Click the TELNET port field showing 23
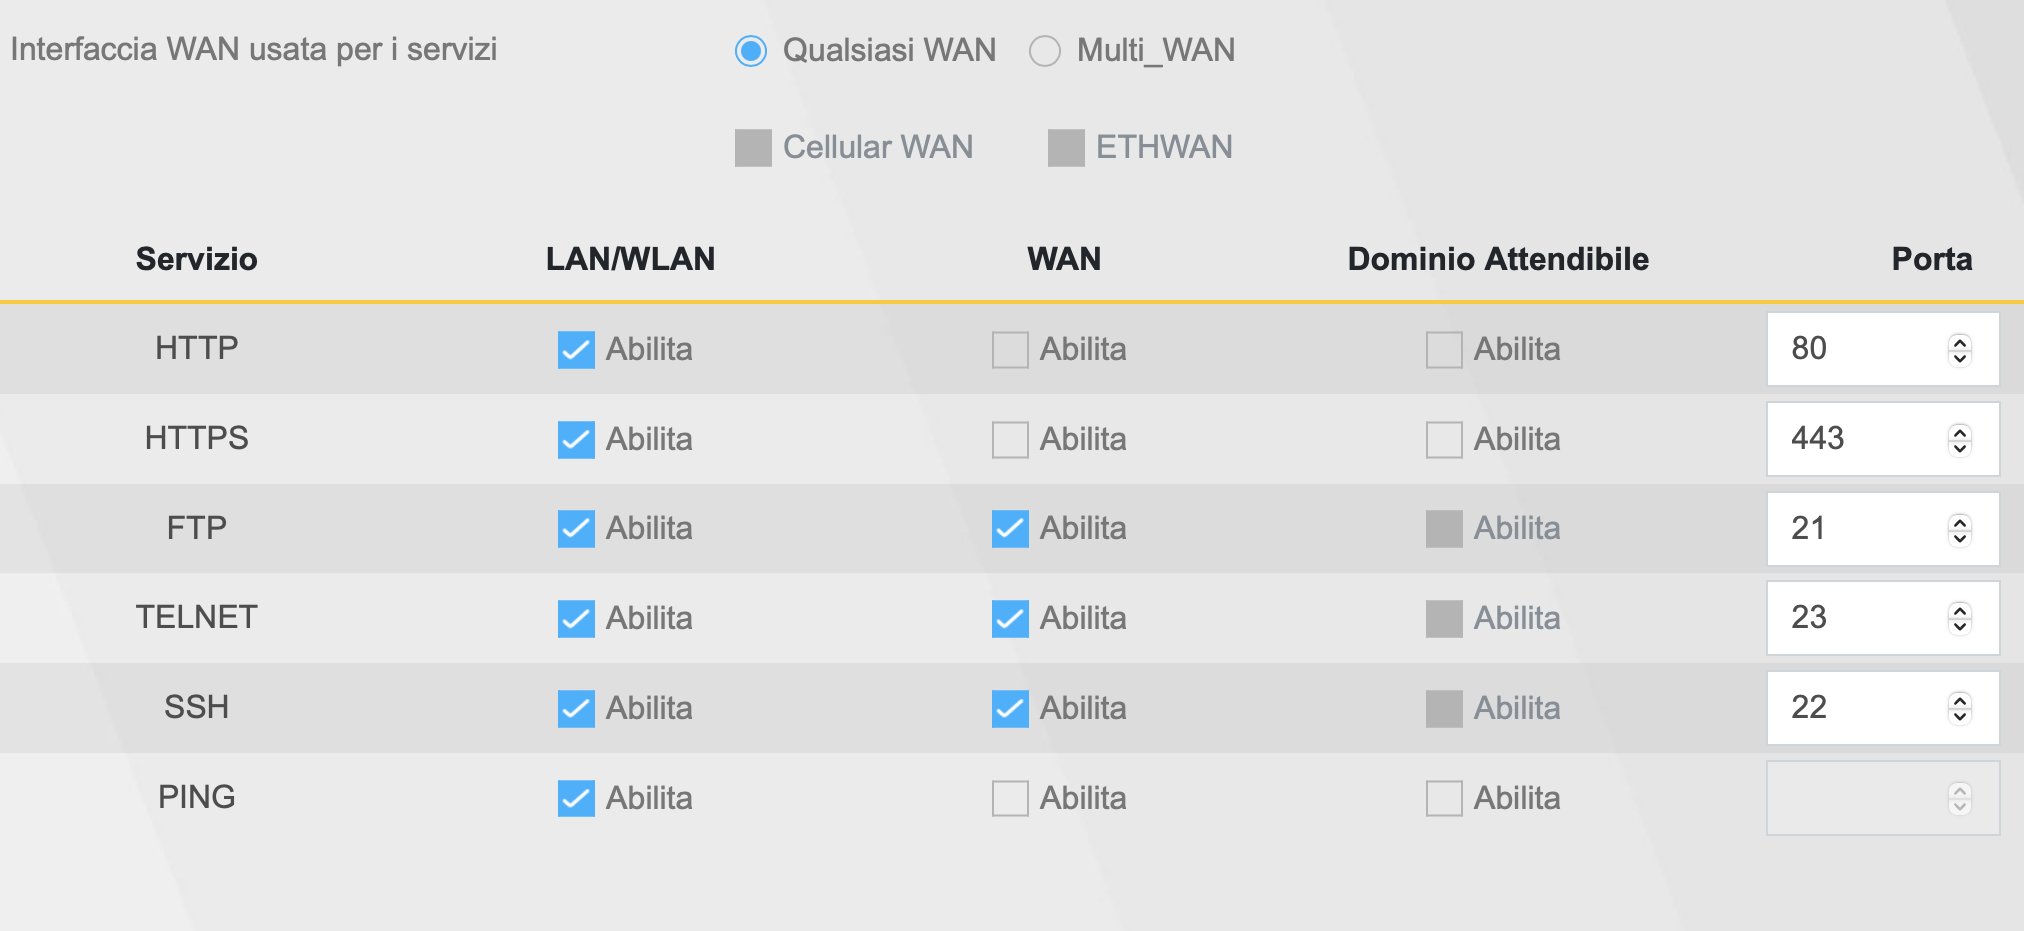 [1850, 619]
